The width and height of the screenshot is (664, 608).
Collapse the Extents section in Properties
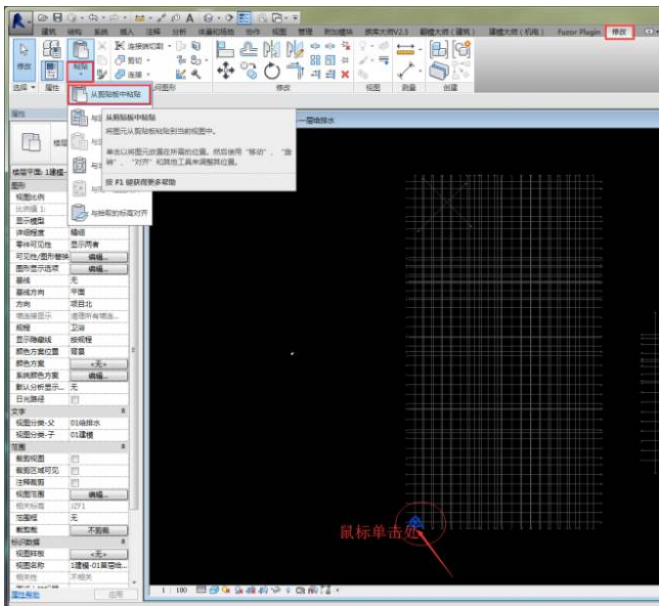click(123, 446)
